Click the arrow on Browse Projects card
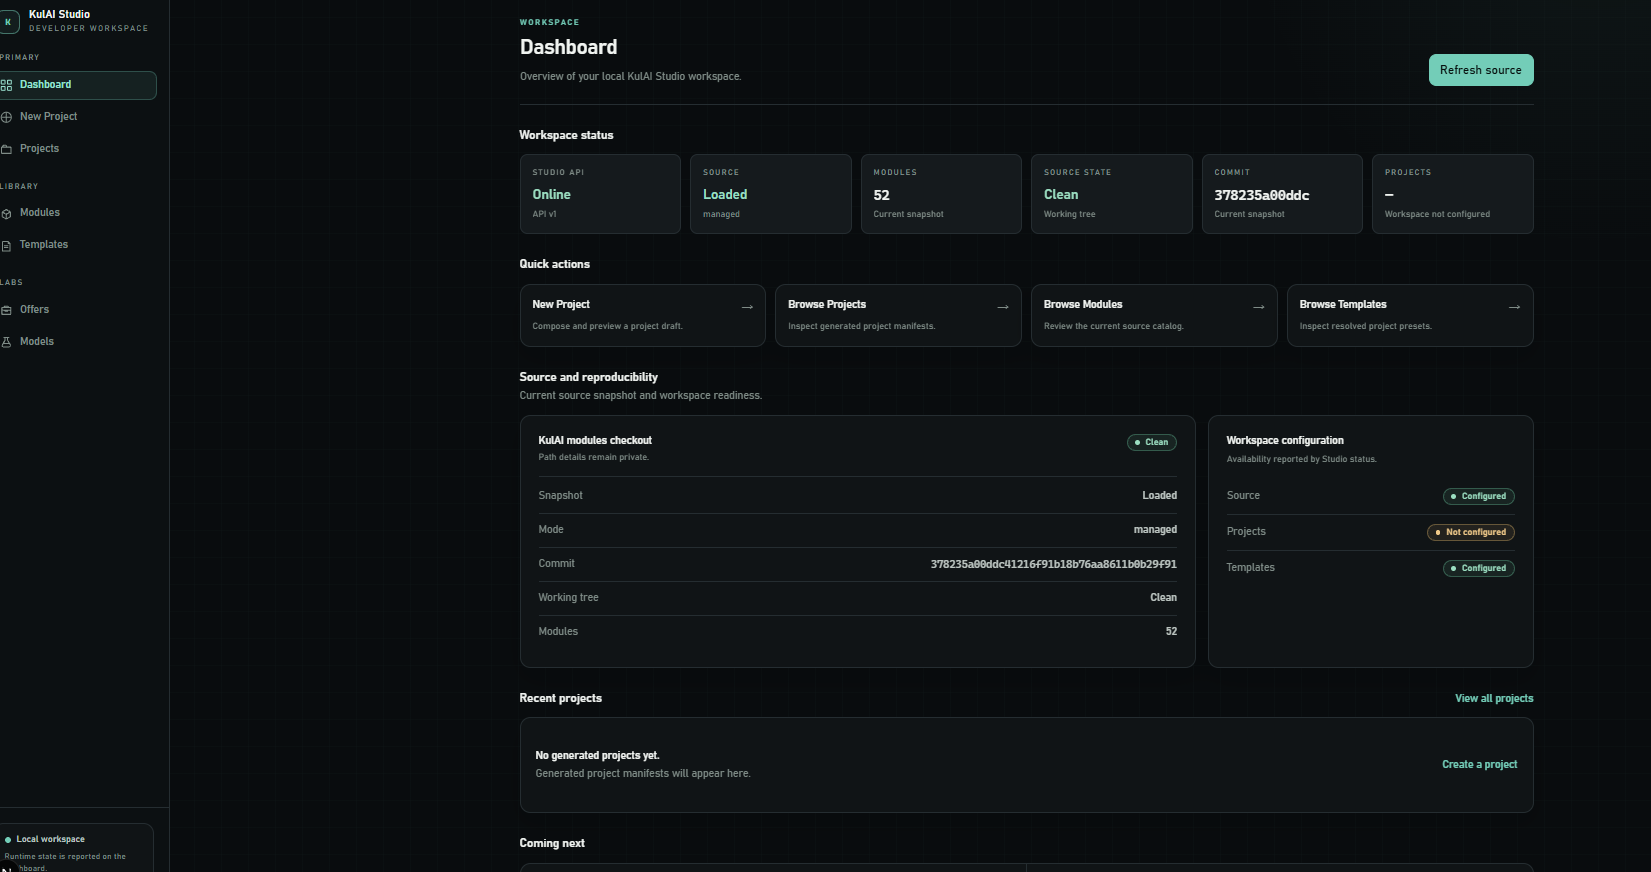The width and height of the screenshot is (1651, 872). tap(1003, 307)
